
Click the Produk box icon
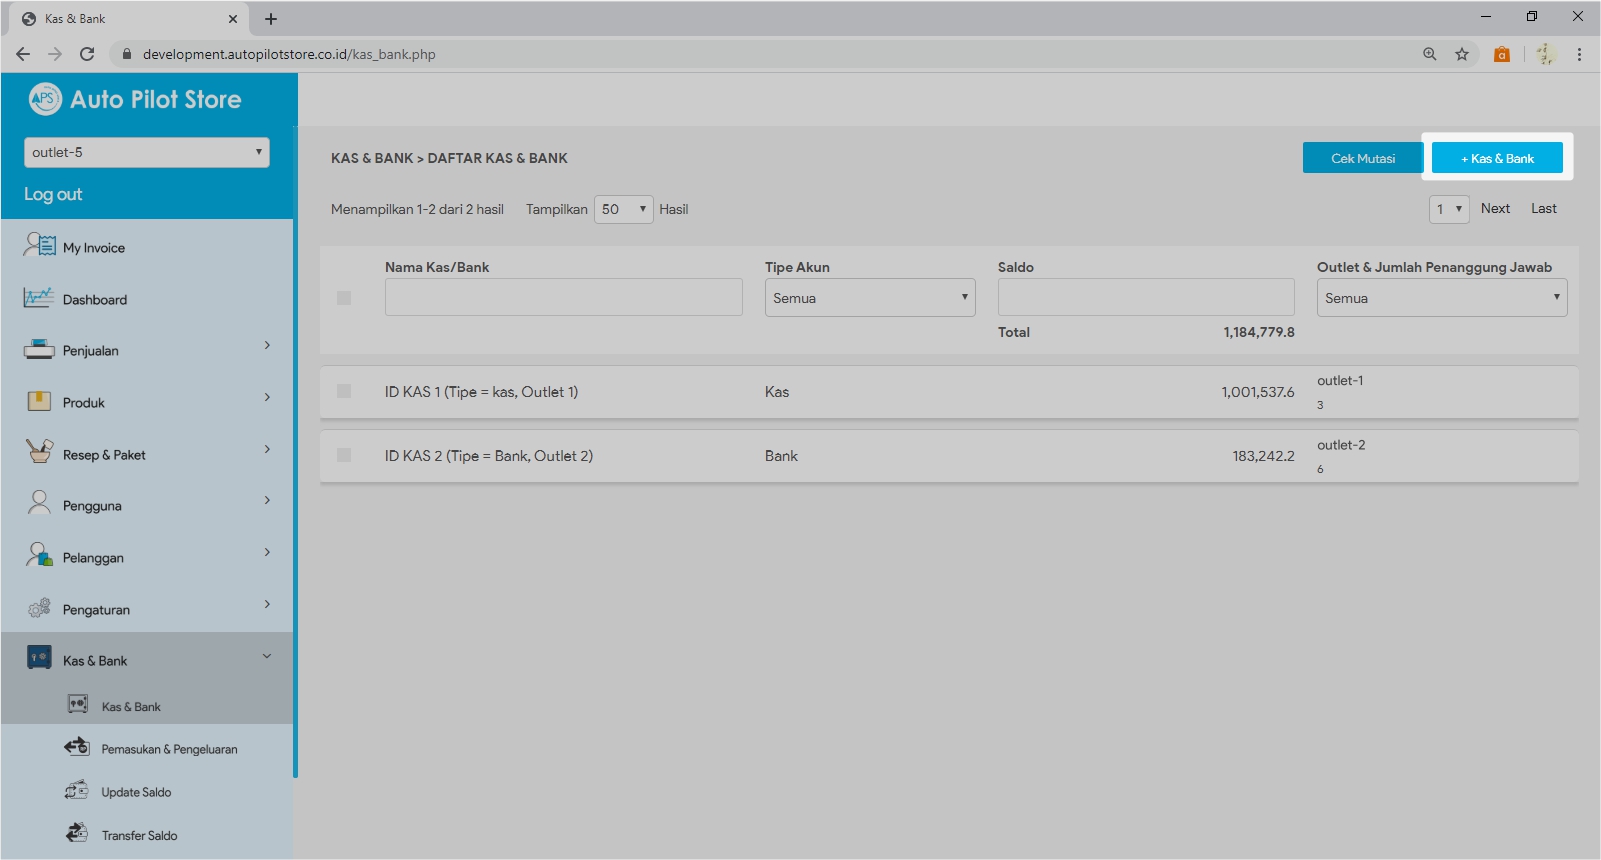[x=39, y=402]
